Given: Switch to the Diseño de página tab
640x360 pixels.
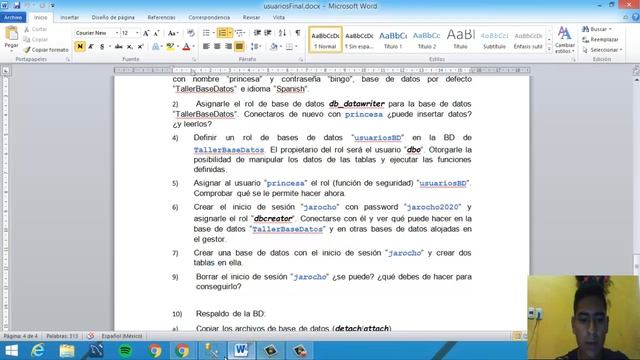Looking at the screenshot, I should click(x=113, y=18).
